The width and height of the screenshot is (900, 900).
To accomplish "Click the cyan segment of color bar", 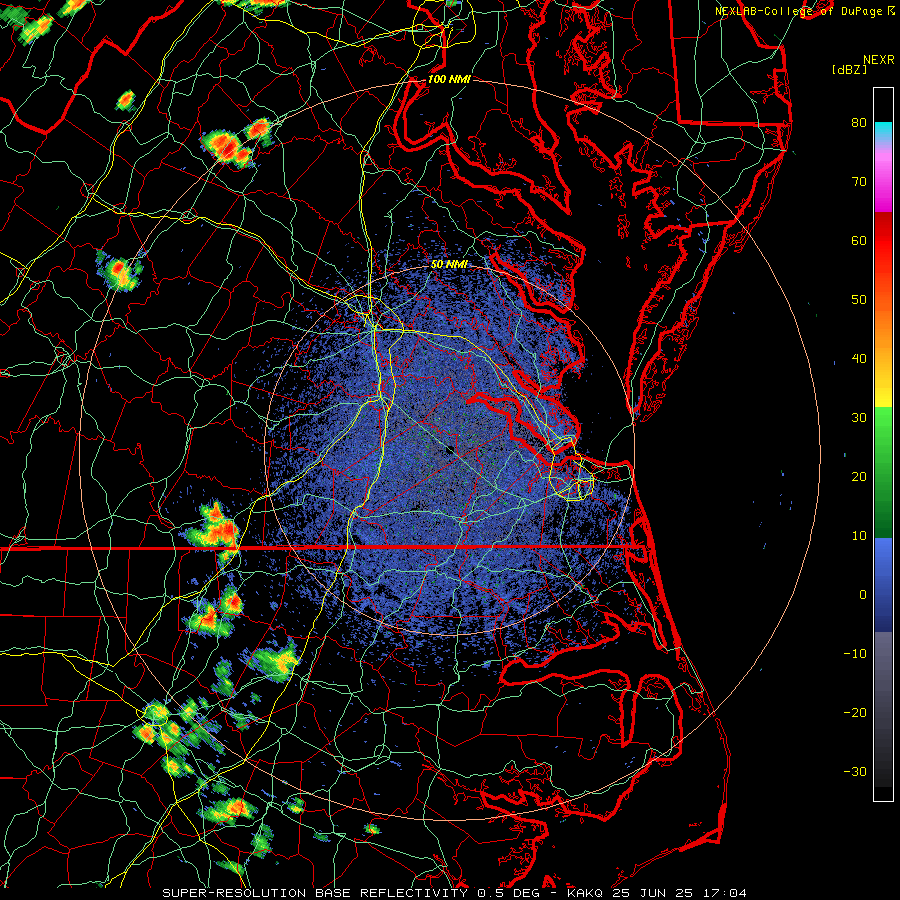I will [883, 133].
